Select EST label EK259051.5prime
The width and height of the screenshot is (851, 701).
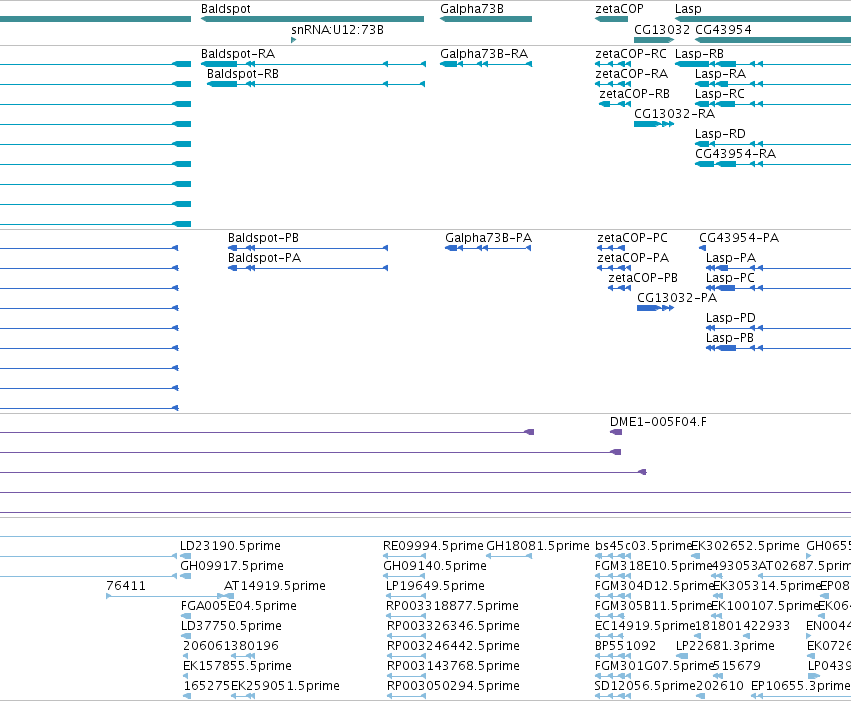285,686
